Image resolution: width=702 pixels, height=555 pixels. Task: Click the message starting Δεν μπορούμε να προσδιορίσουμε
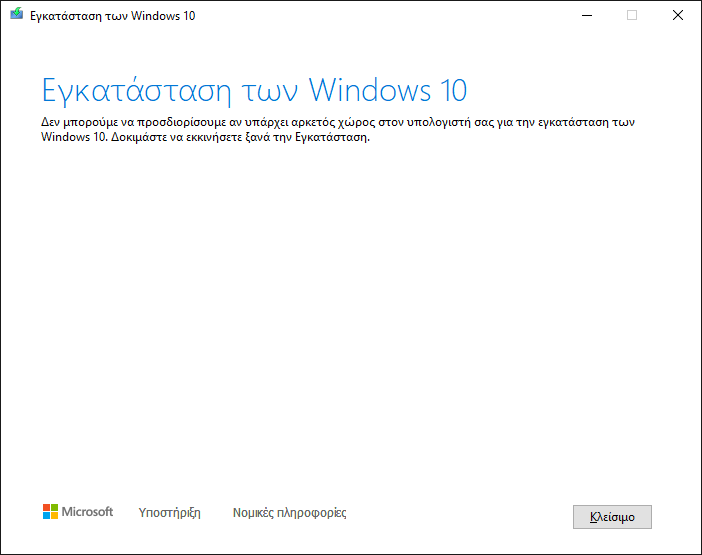tap(338, 129)
